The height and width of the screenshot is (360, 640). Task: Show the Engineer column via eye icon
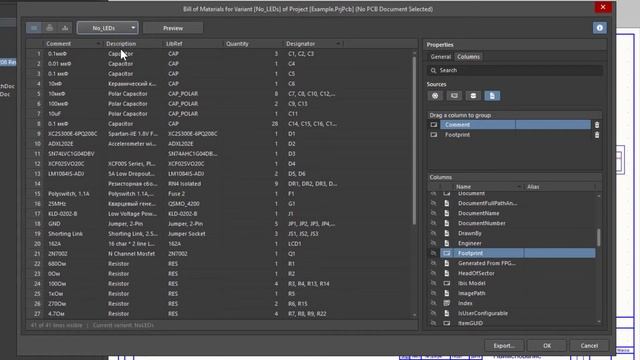[433, 243]
